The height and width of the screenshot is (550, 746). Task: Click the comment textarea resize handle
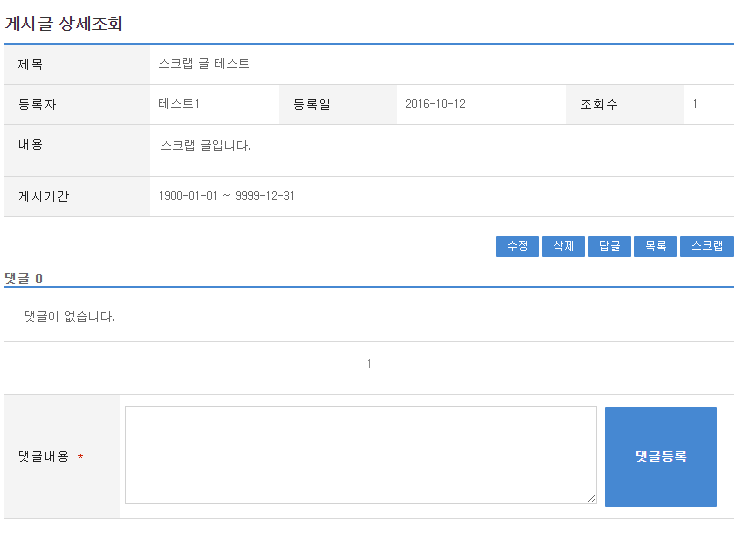[591, 498]
